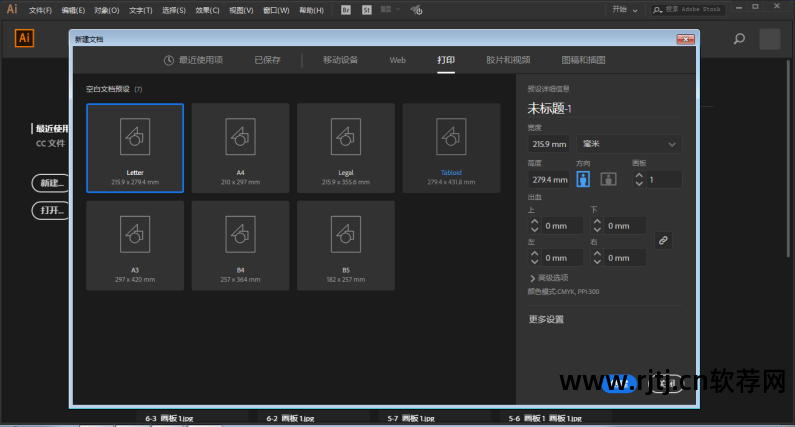Select portrait orientation icon
This screenshot has width=795, height=427.
[583, 179]
